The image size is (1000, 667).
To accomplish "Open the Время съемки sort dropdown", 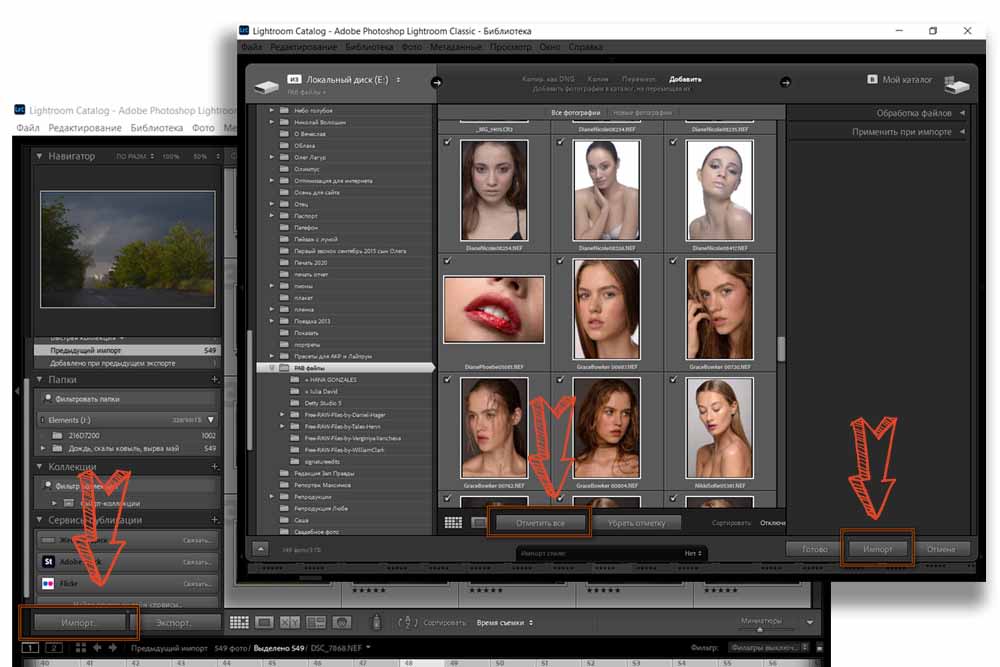I will [504, 622].
